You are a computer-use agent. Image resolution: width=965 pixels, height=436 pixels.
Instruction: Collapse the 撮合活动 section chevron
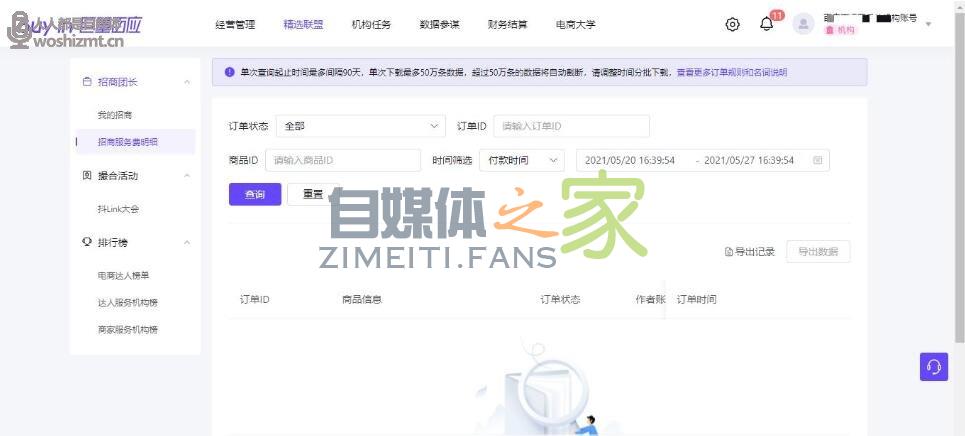tap(187, 176)
